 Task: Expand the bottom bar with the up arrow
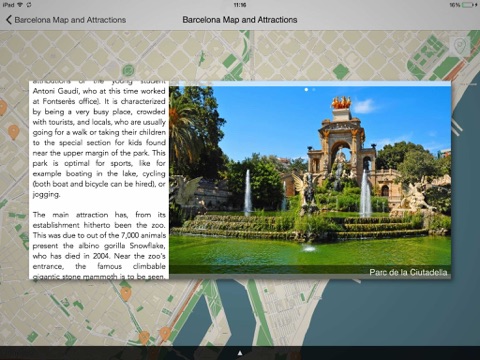click(x=240, y=353)
